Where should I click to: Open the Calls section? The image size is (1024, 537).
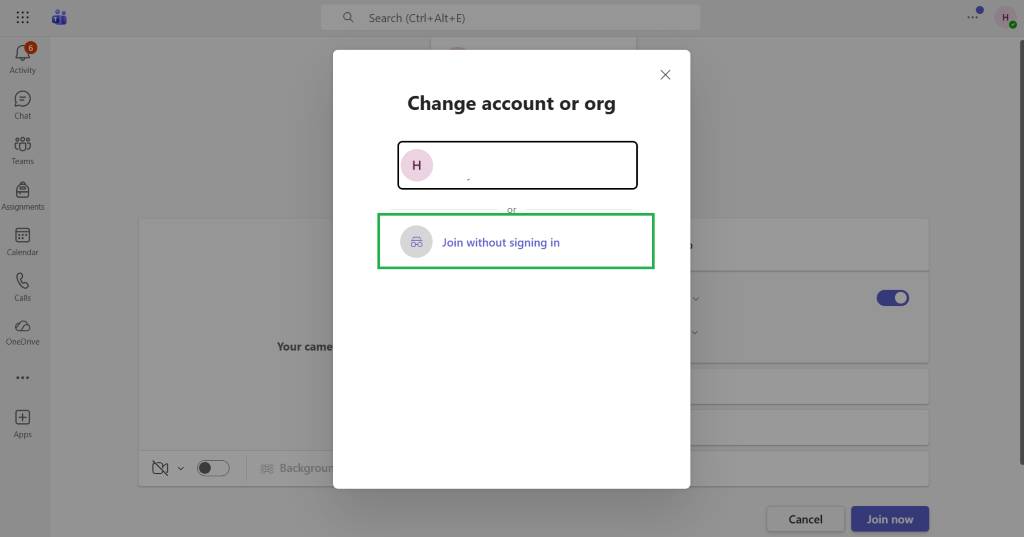pos(22,287)
